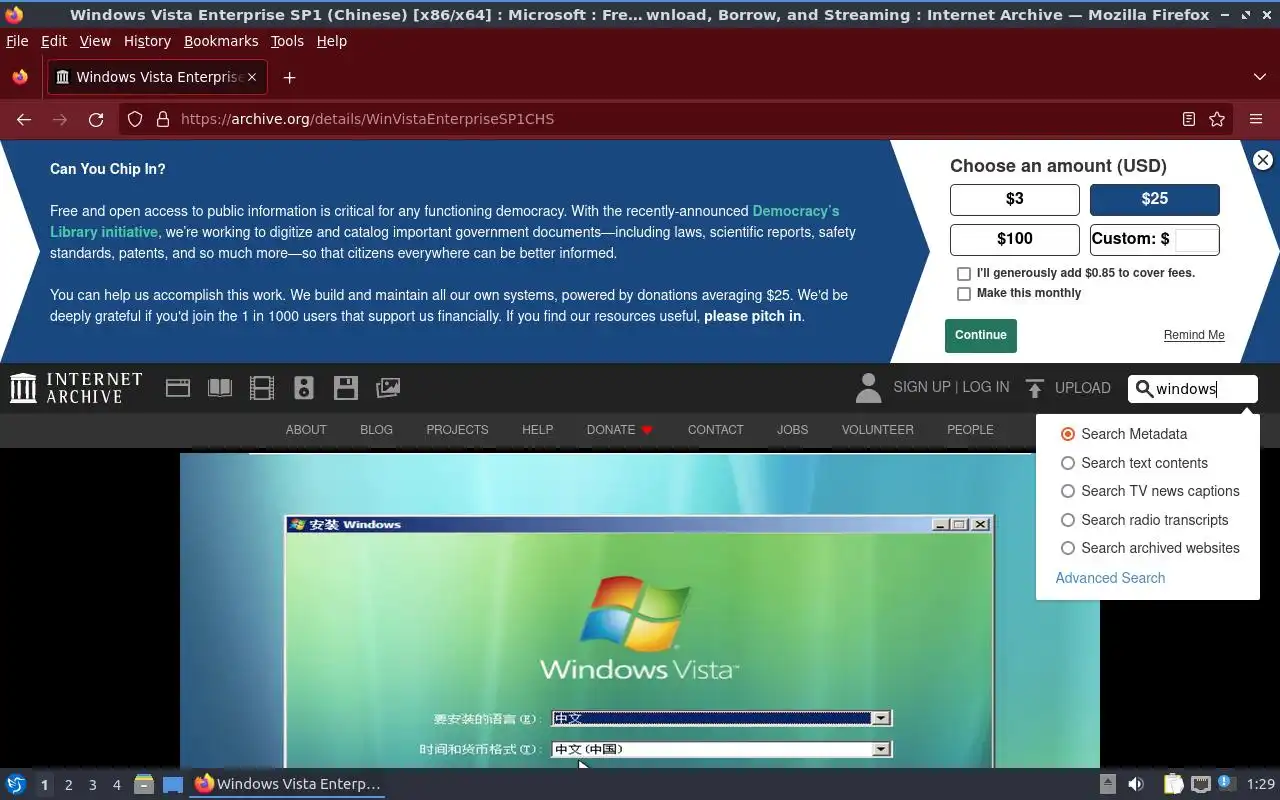1280x800 pixels.
Task: Open a new tab with plus
Action: click(289, 77)
